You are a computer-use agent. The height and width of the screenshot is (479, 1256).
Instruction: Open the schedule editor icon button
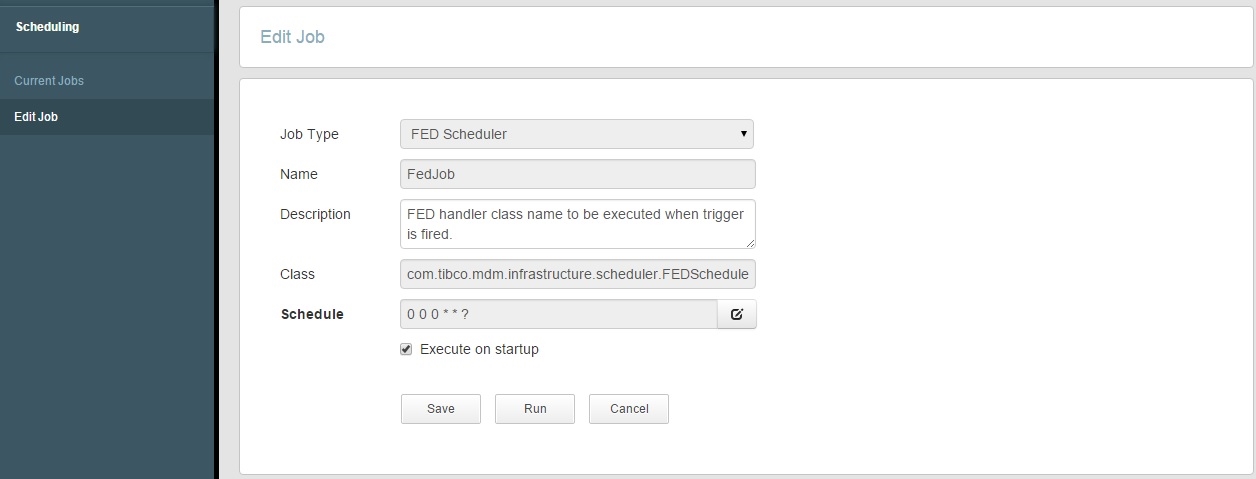pyautogui.click(x=737, y=314)
